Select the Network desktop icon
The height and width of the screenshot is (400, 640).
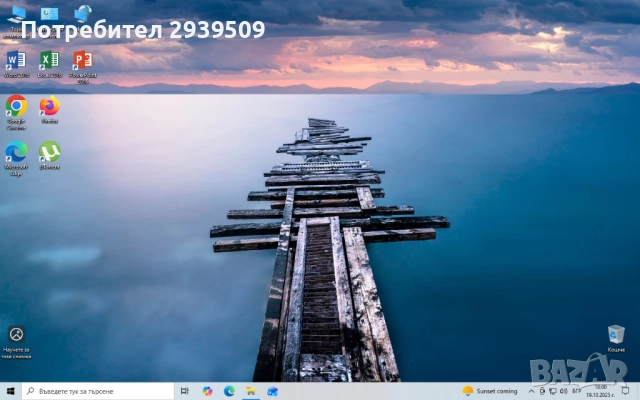click(83, 21)
